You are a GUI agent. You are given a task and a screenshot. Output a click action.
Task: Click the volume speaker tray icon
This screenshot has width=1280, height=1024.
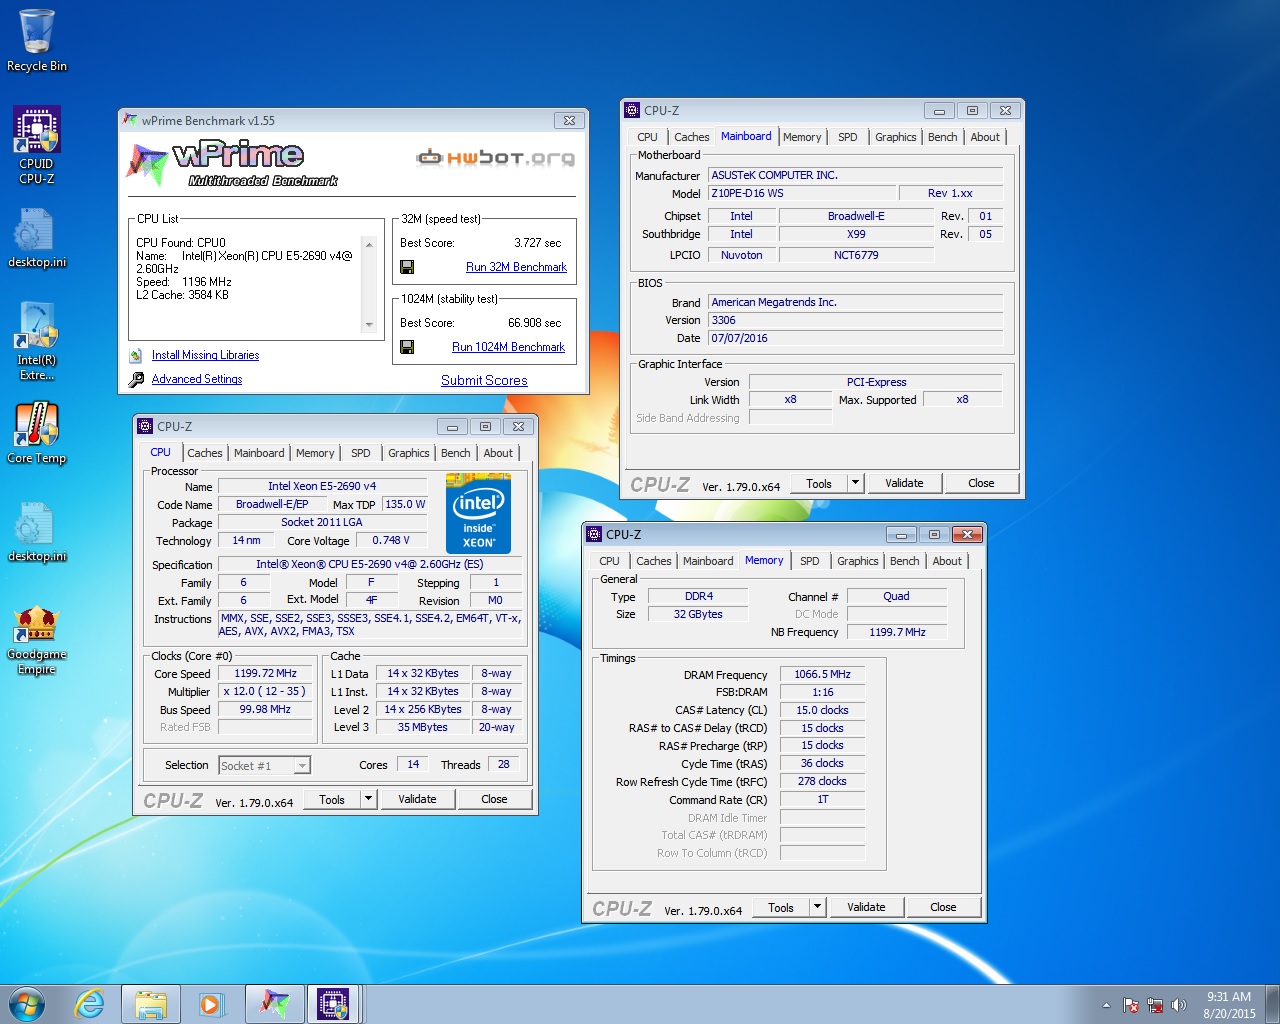(1179, 1005)
